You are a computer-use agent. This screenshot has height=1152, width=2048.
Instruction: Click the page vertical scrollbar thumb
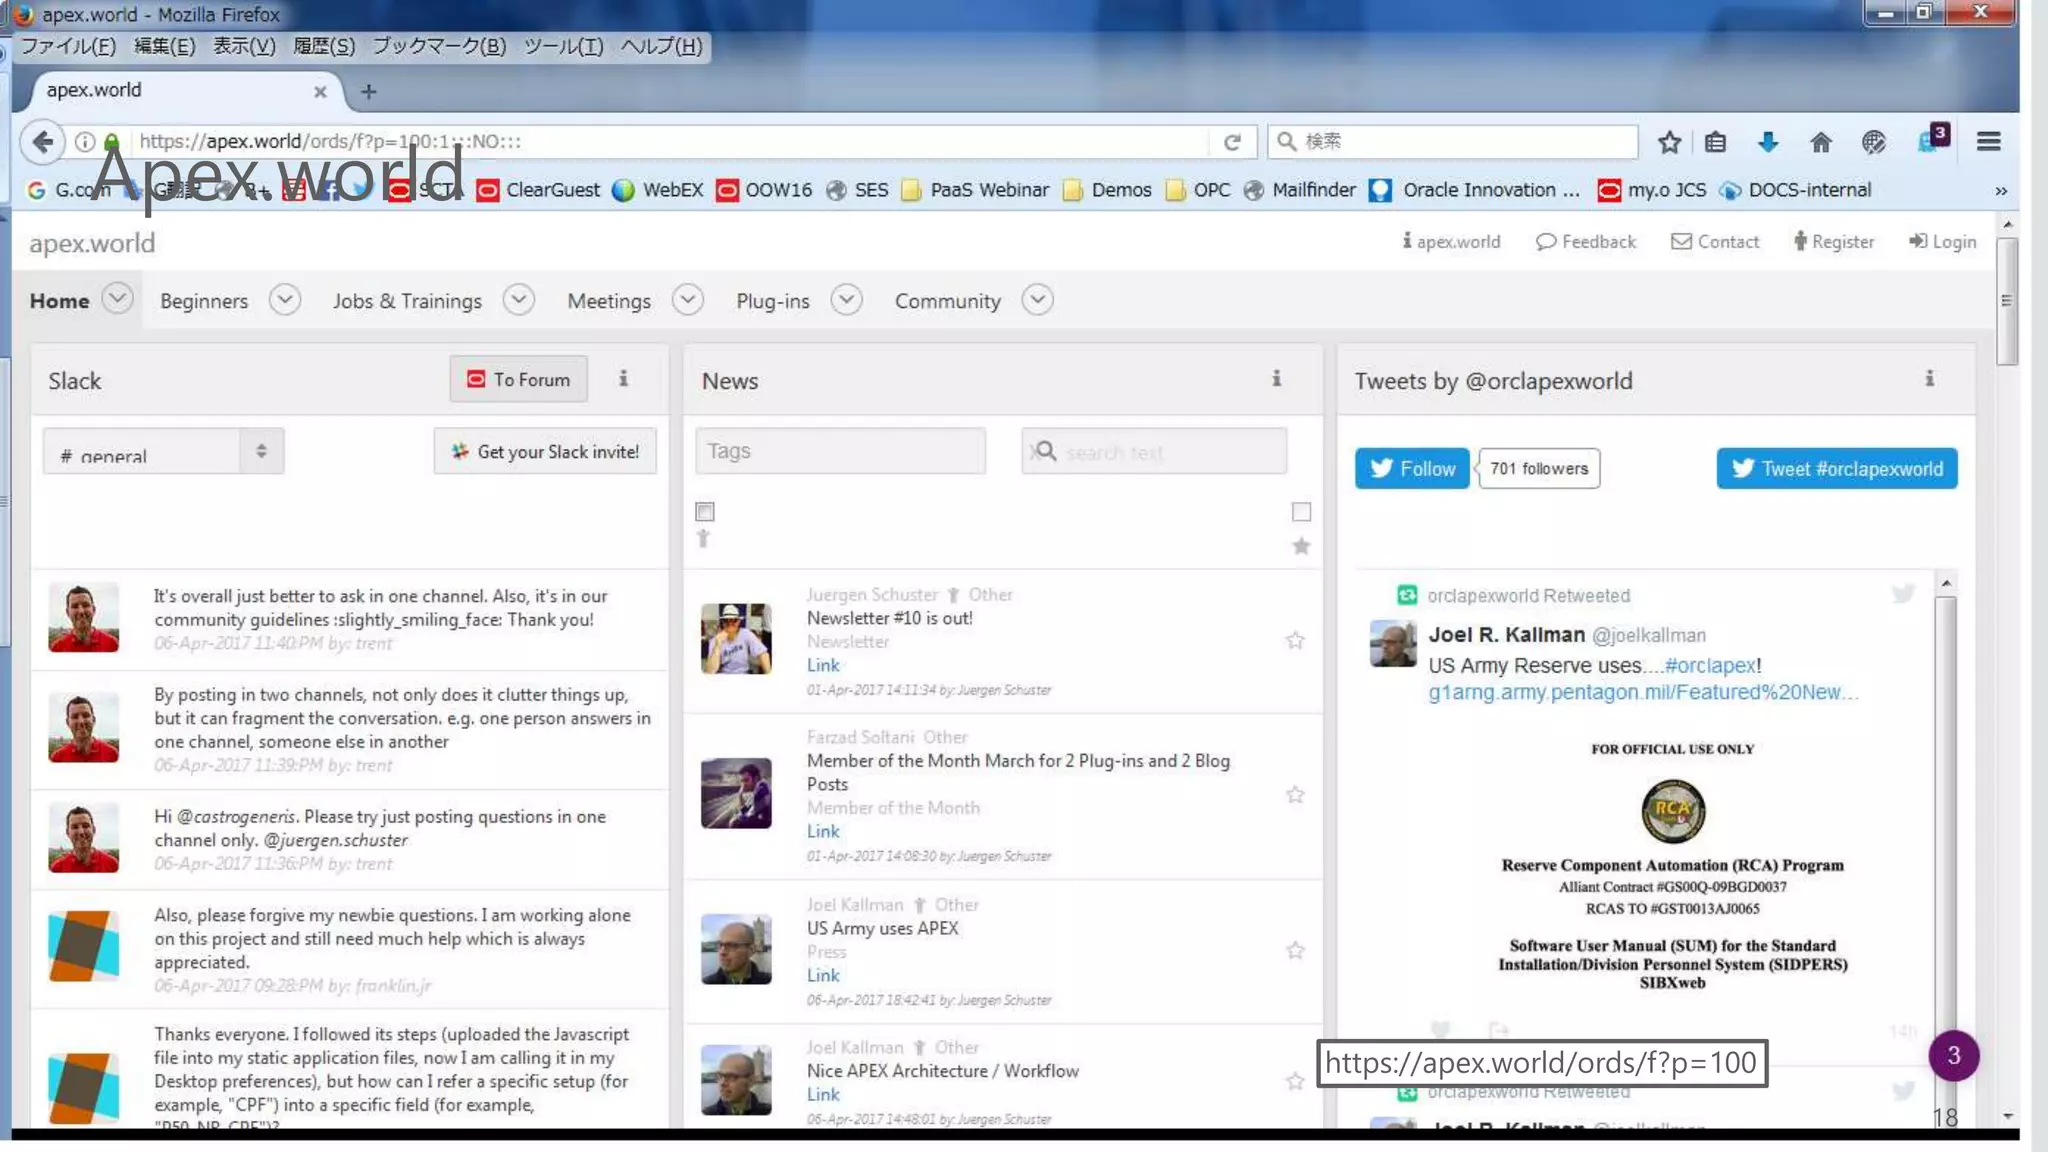2006,300
